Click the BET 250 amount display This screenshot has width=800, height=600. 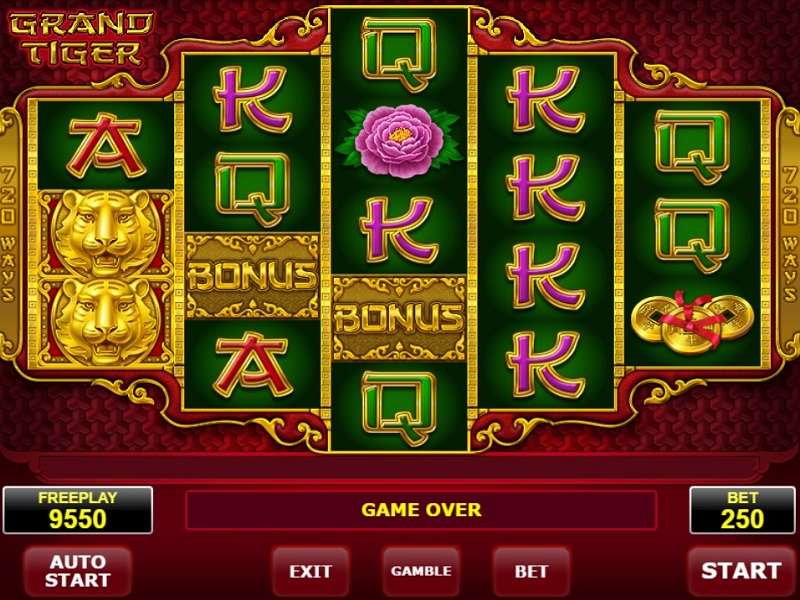coord(742,510)
